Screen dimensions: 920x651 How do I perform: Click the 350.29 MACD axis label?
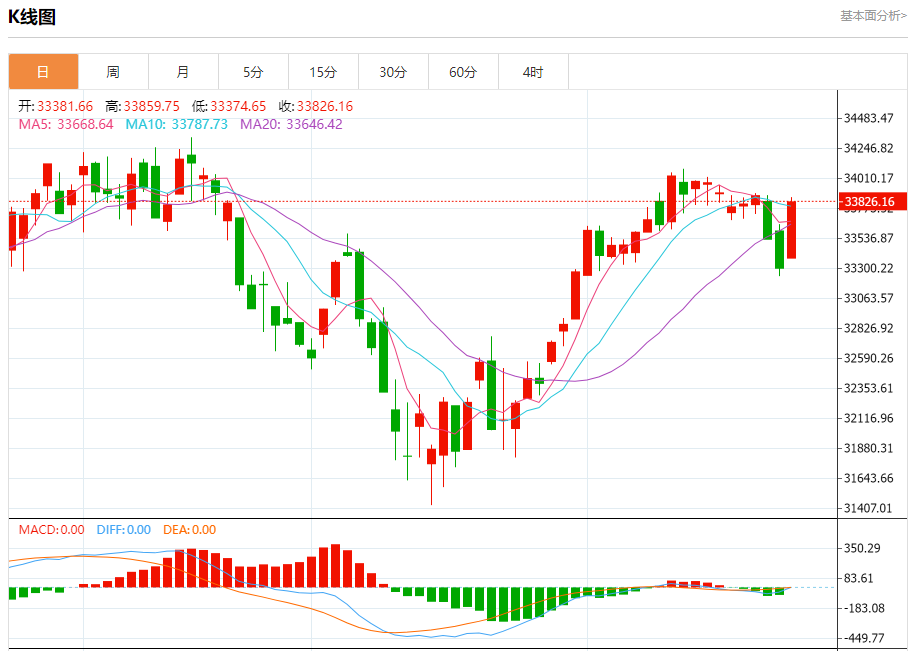coord(862,548)
